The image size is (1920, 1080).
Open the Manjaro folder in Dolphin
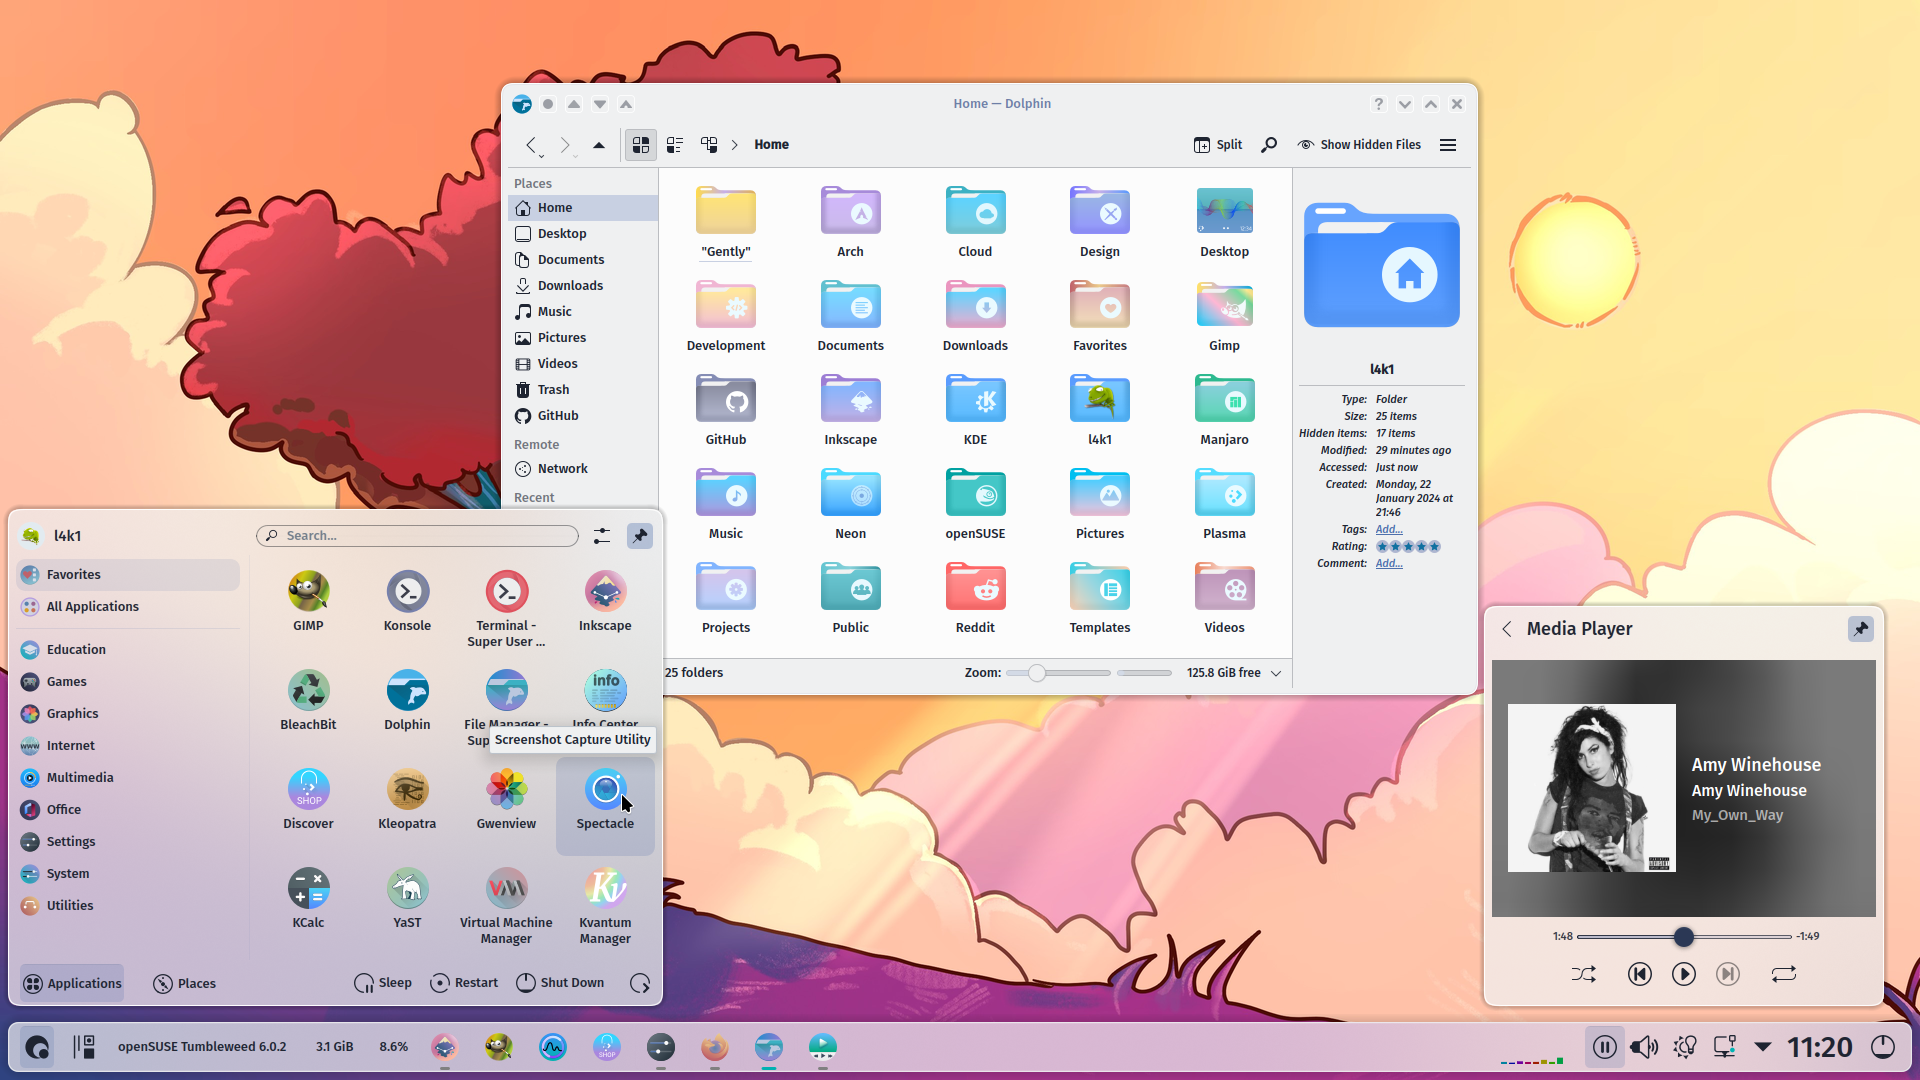[x=1224, y=410]
